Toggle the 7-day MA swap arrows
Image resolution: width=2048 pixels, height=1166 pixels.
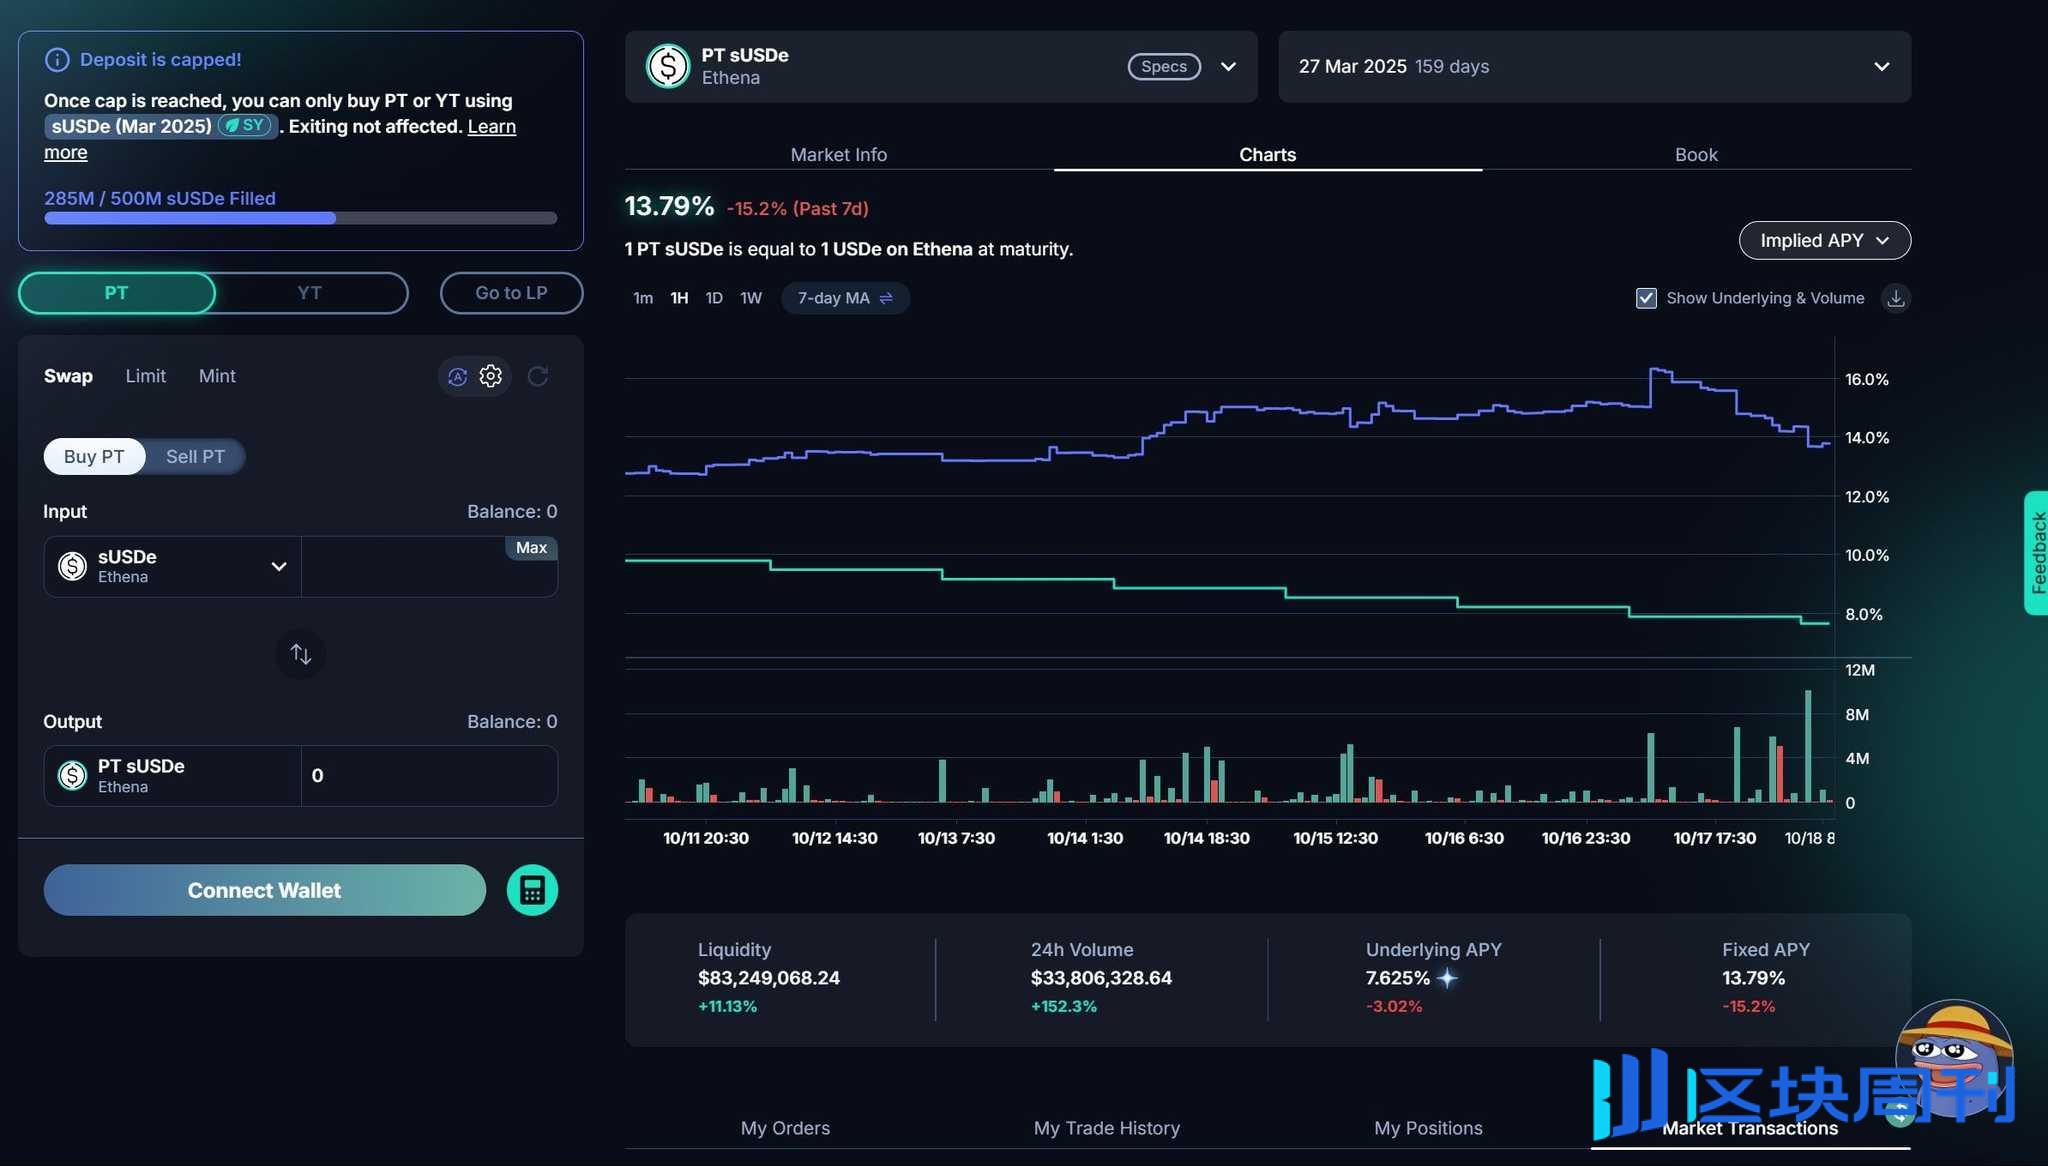click(x=885, y=298)
